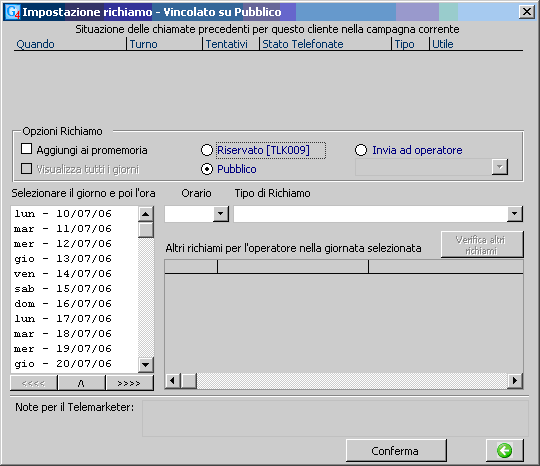The height and width of the screenshot is (466, 540).
Task: Click the date list scroll down arrow
Action: point(146,364)
